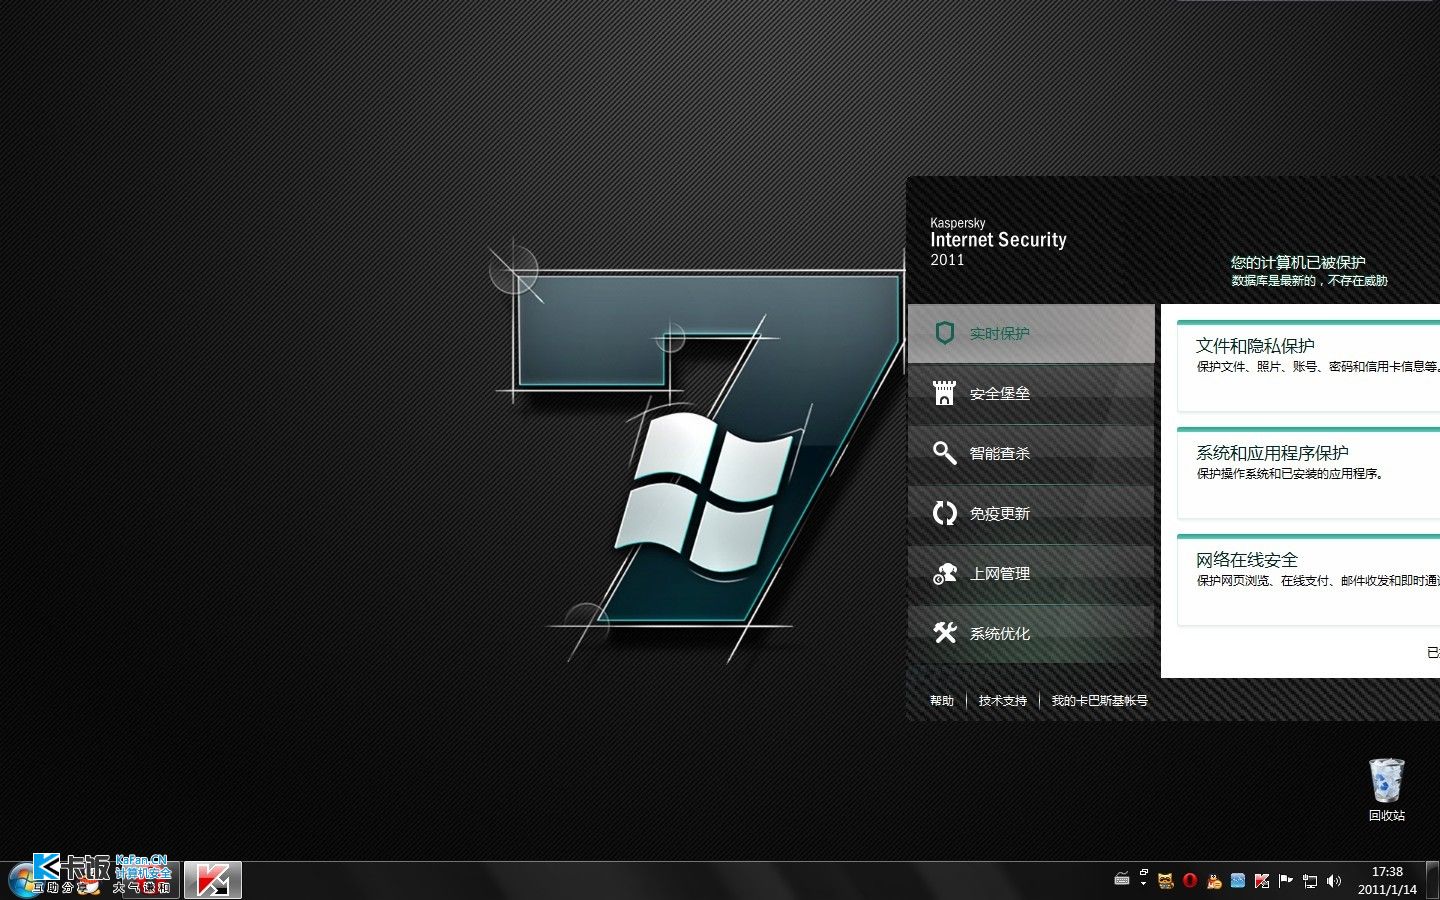Open the 系统优化 tools tab
Viewport: 1440px width, 900px height.
[x=1031, y=633]
